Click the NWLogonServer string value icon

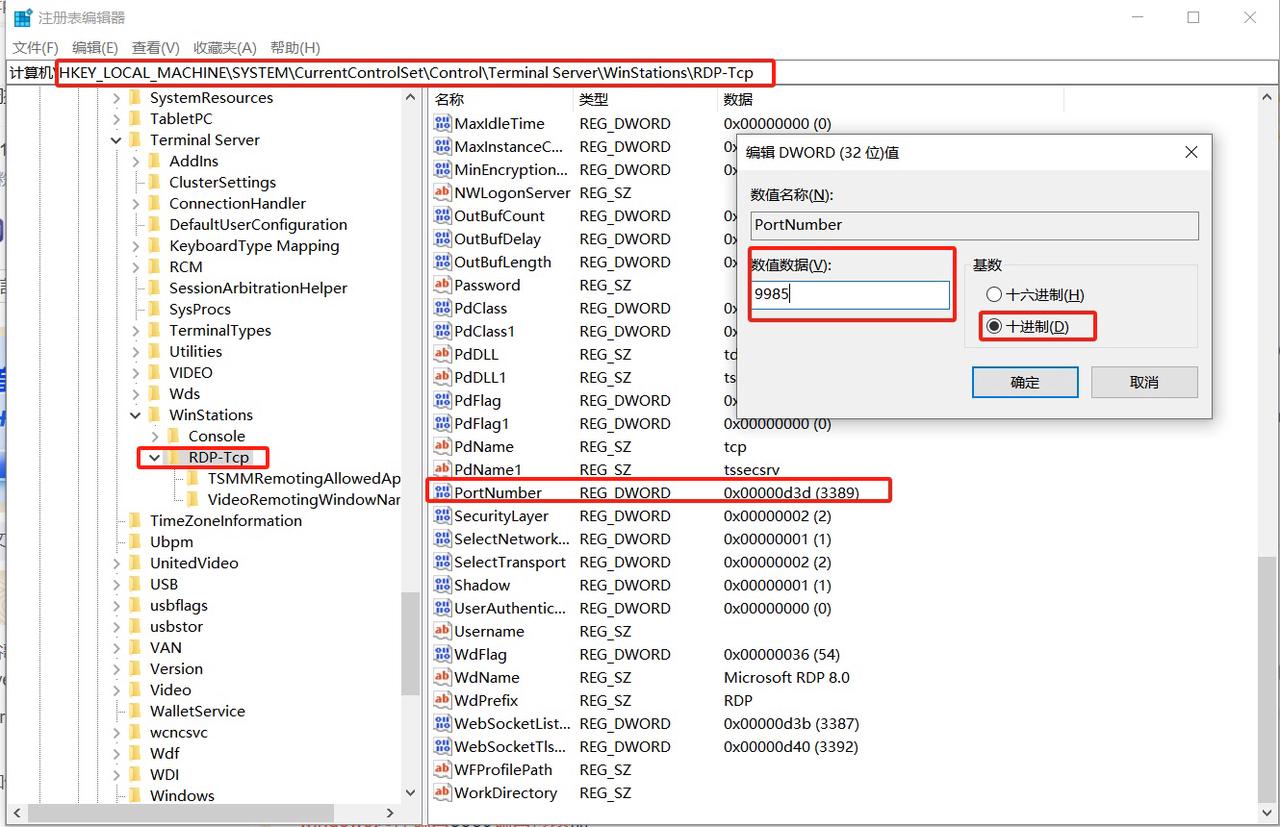click(442, 193)
